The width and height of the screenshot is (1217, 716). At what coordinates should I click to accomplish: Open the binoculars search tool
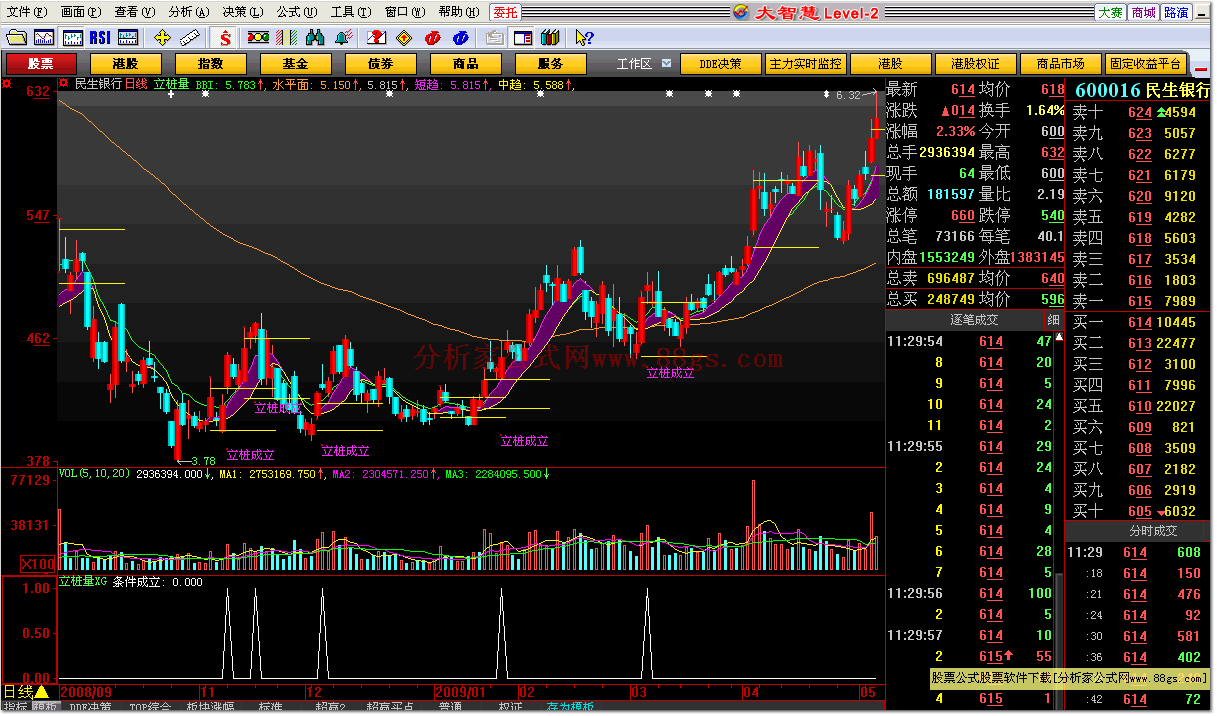(315, 38)
